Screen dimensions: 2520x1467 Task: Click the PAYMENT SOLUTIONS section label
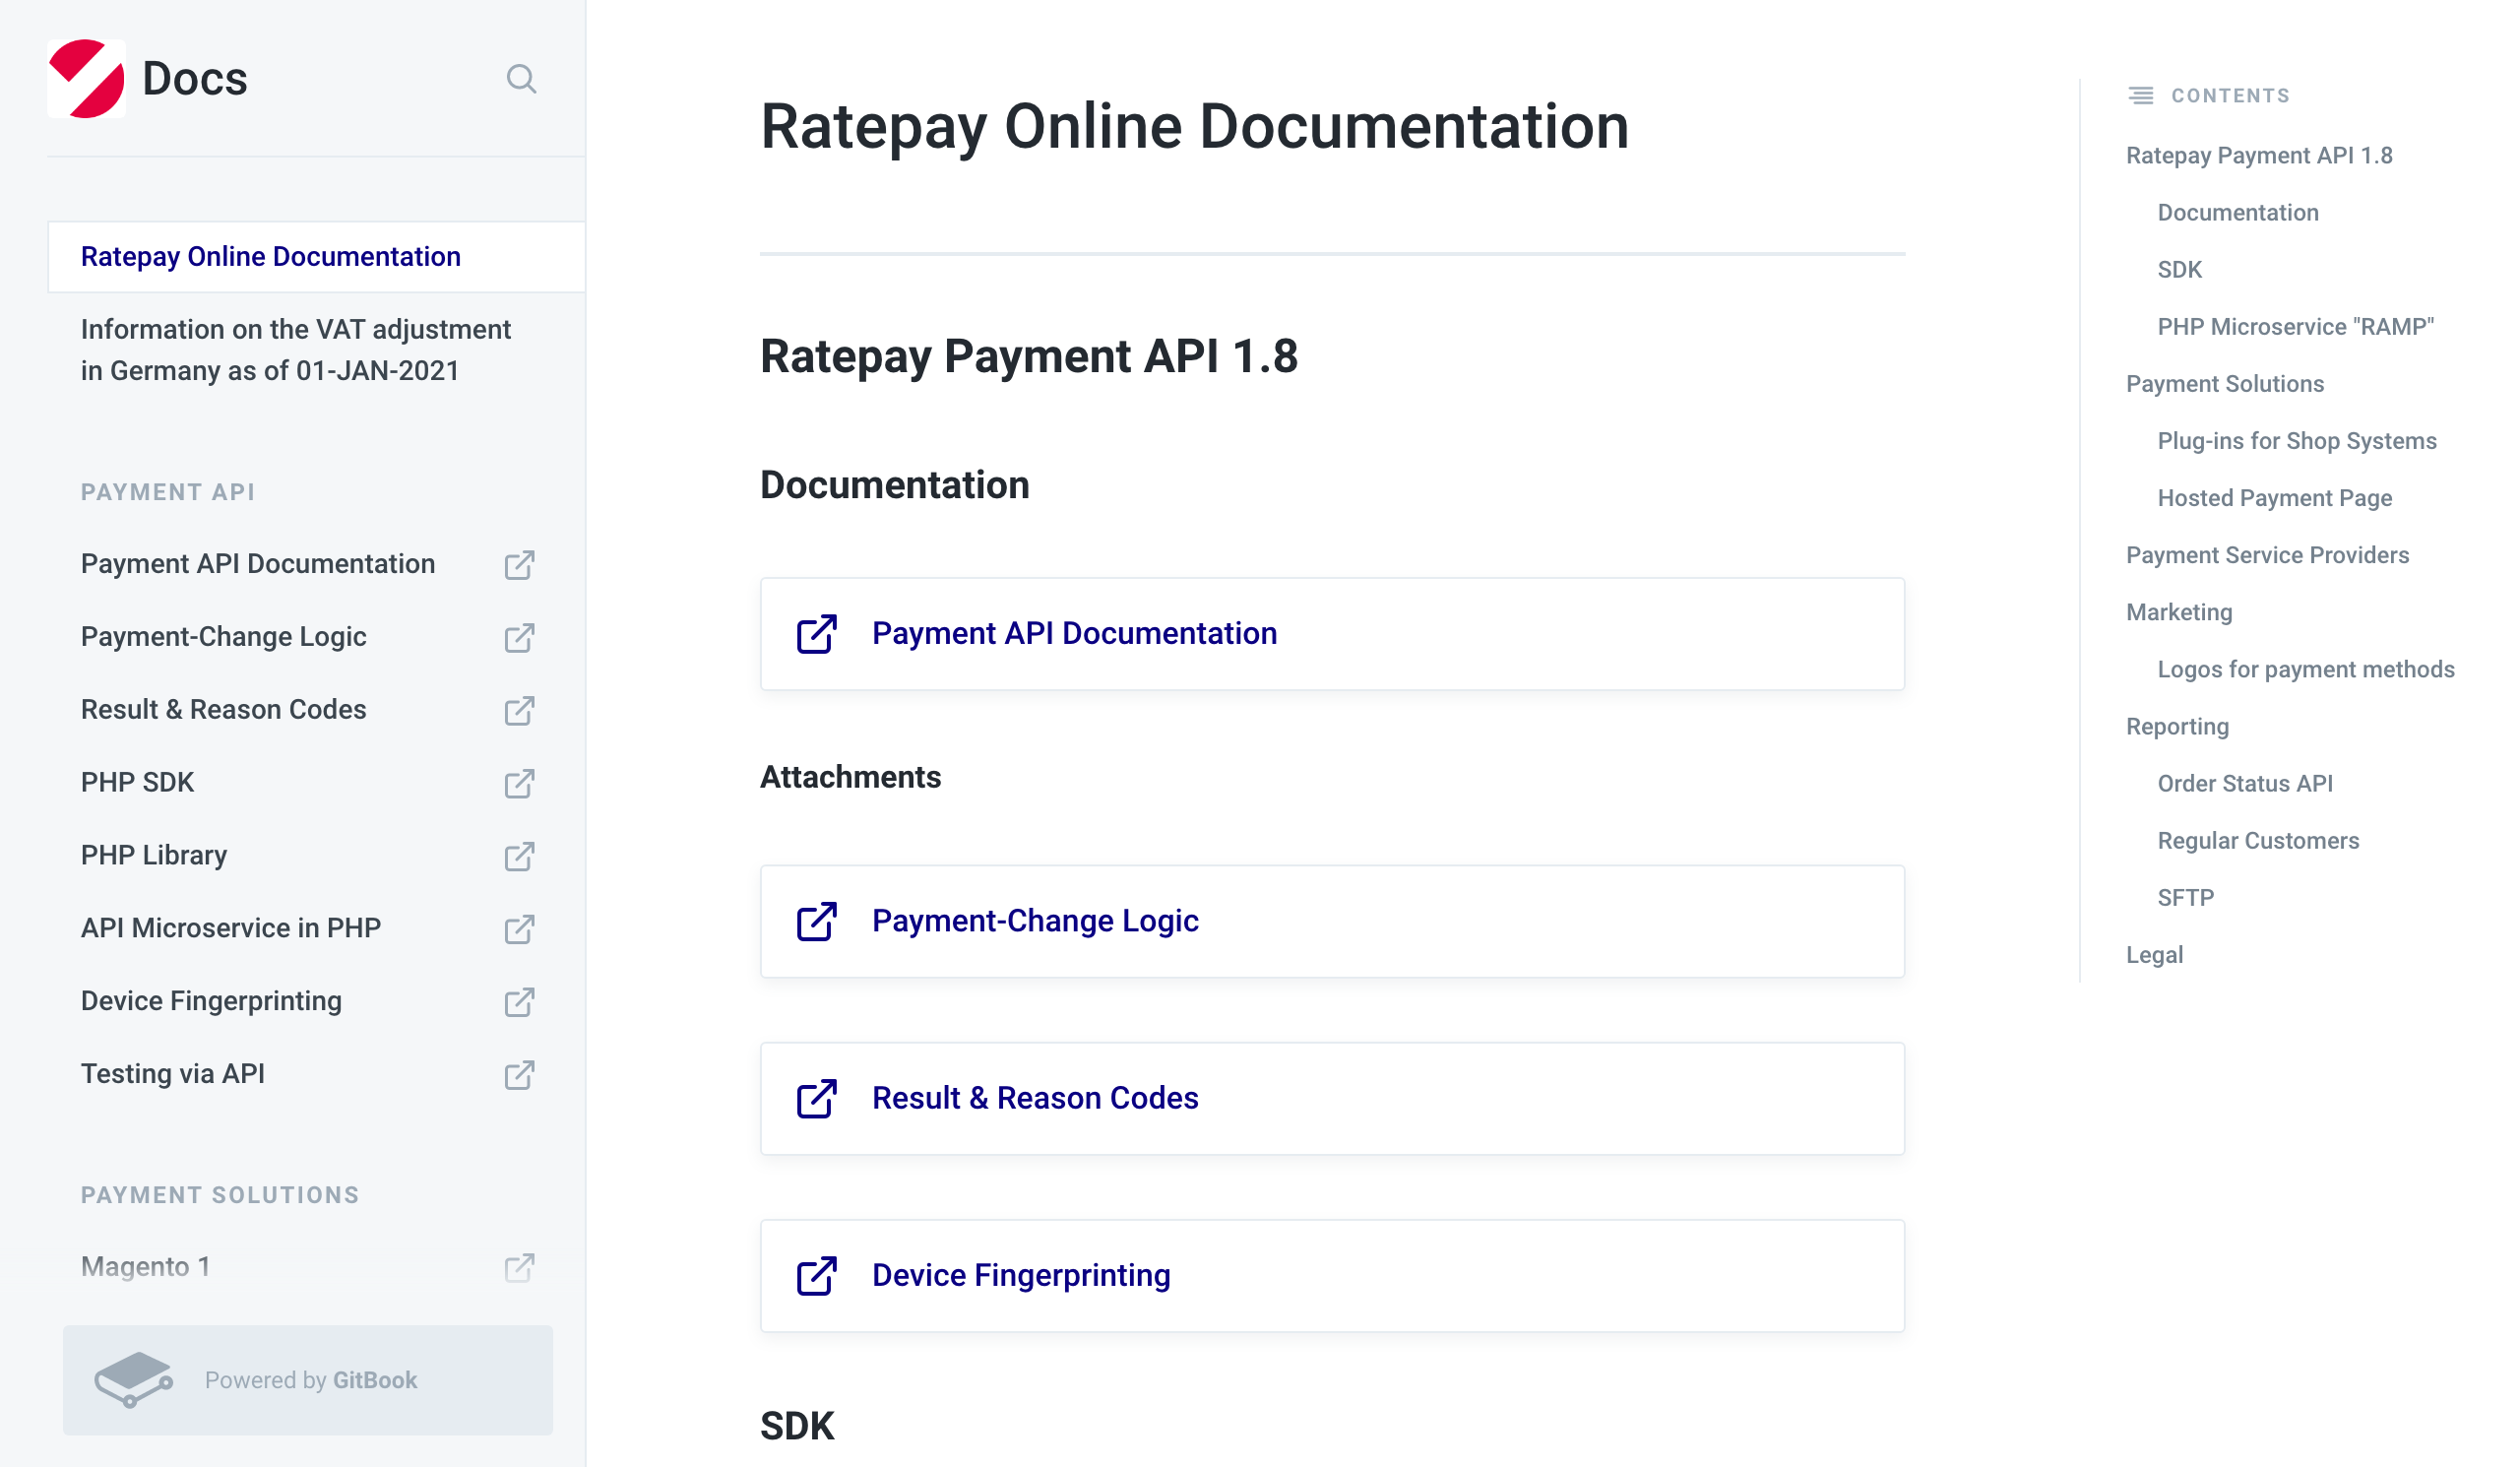tap(220, 1196)
